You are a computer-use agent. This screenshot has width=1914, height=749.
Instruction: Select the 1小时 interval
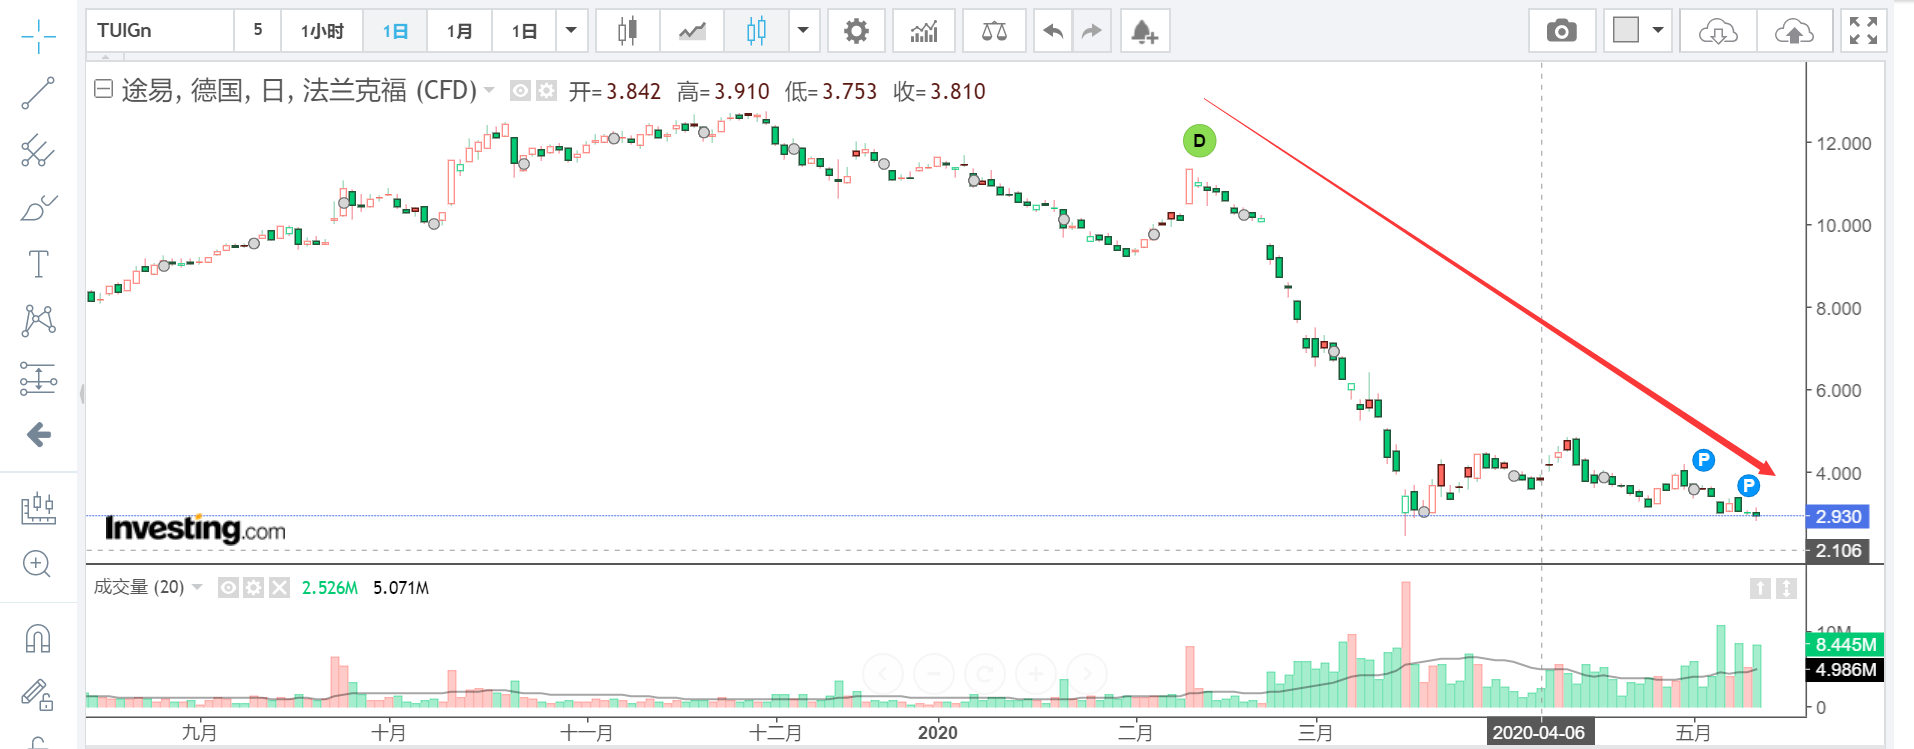click(x=322, y=31)
